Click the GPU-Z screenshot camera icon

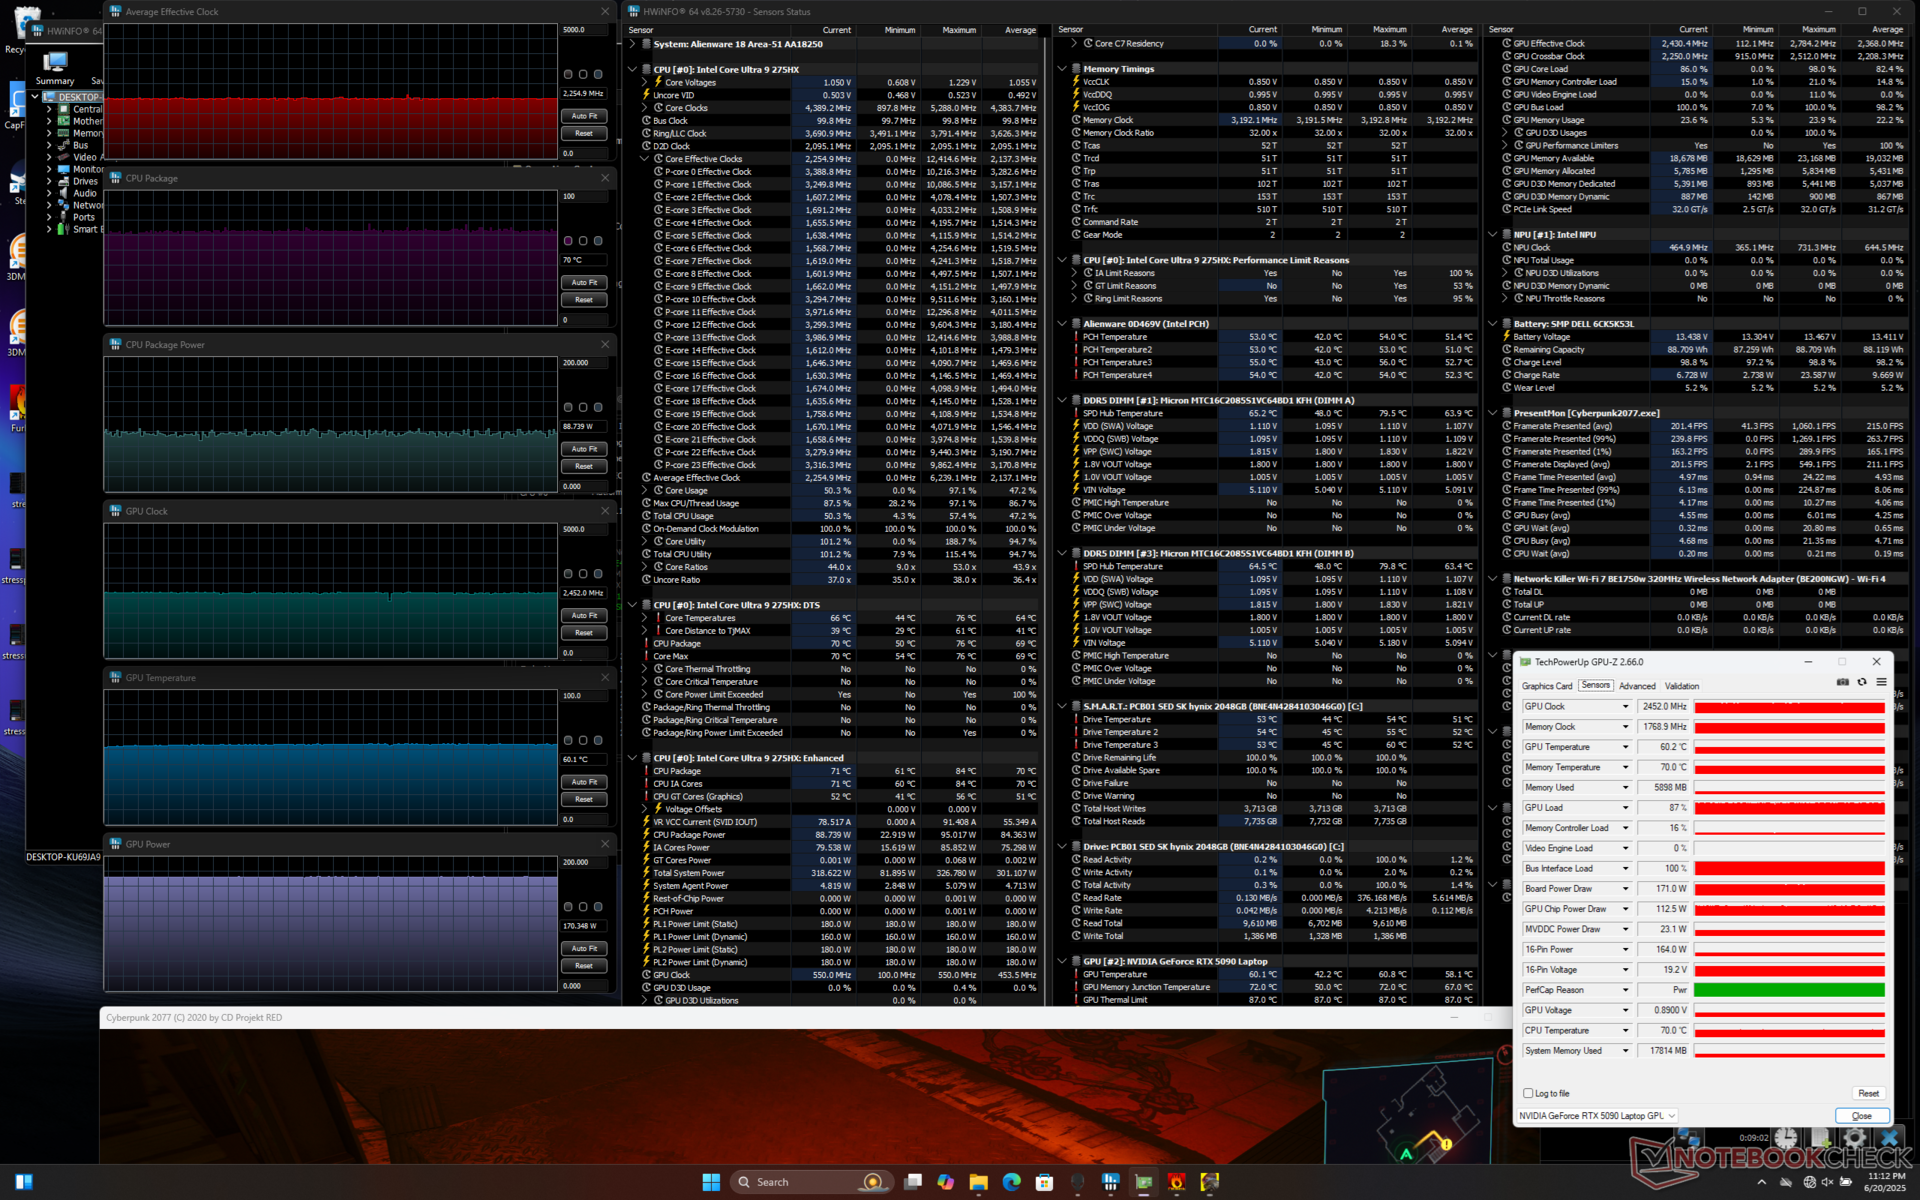pos(1842,682)
